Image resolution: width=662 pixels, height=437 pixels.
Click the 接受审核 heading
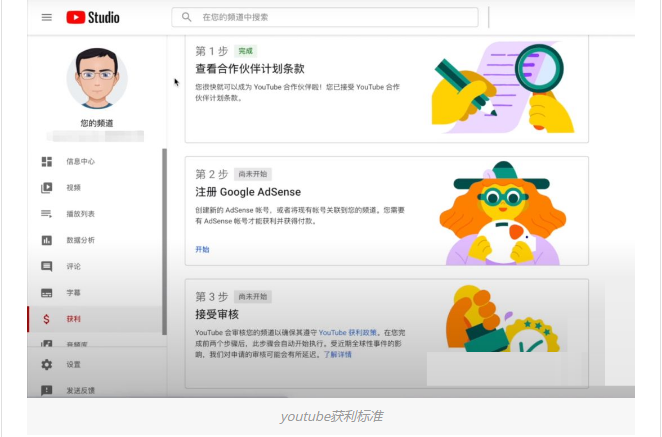click(x=217, y=315)
